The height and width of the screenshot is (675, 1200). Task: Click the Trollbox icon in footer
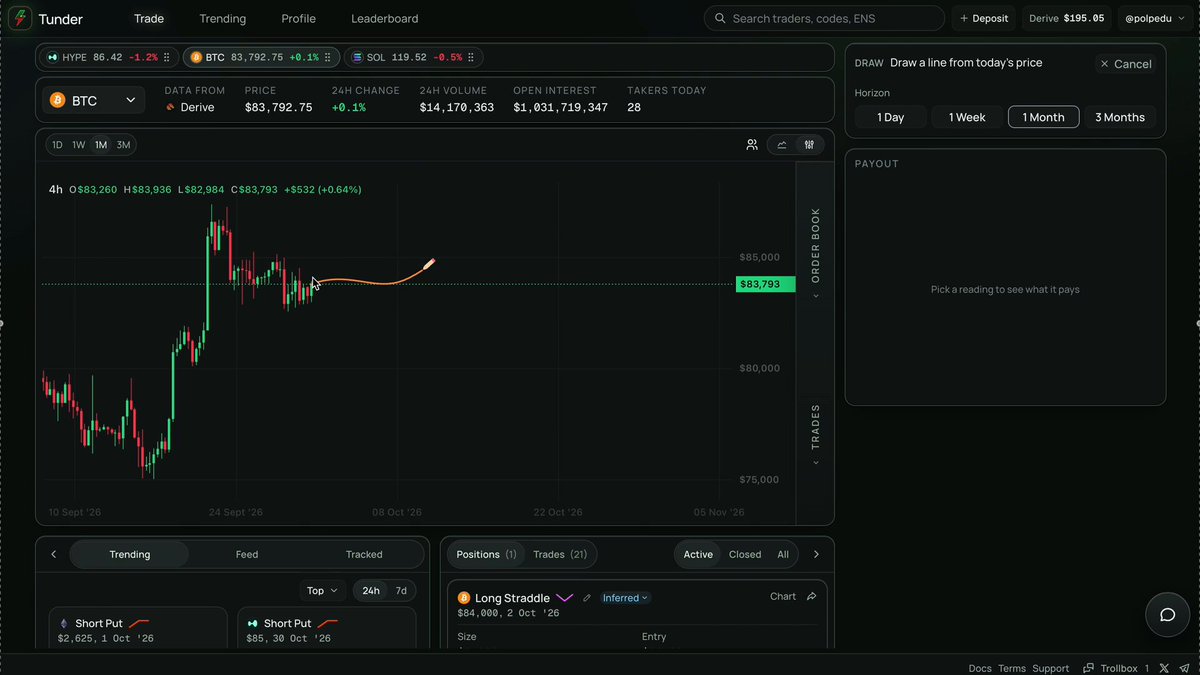pyautogui.click(x=1088, y=668)
